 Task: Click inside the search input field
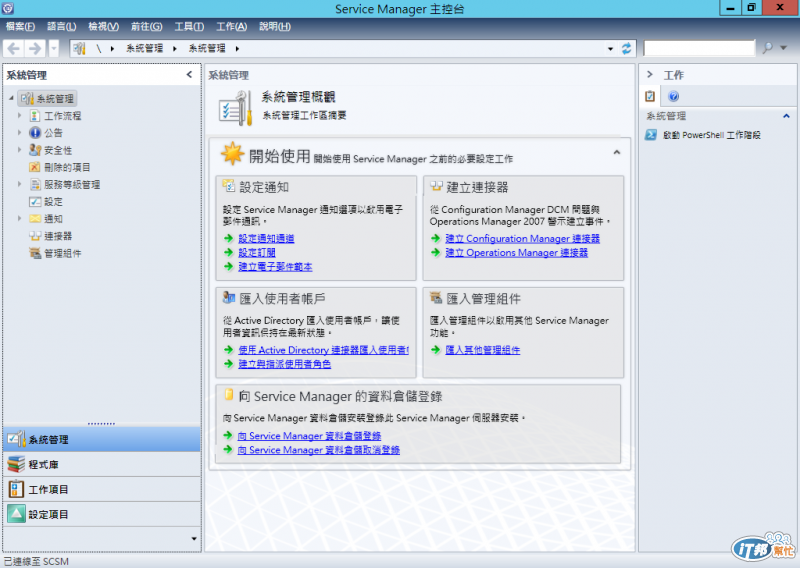(699, 48)
